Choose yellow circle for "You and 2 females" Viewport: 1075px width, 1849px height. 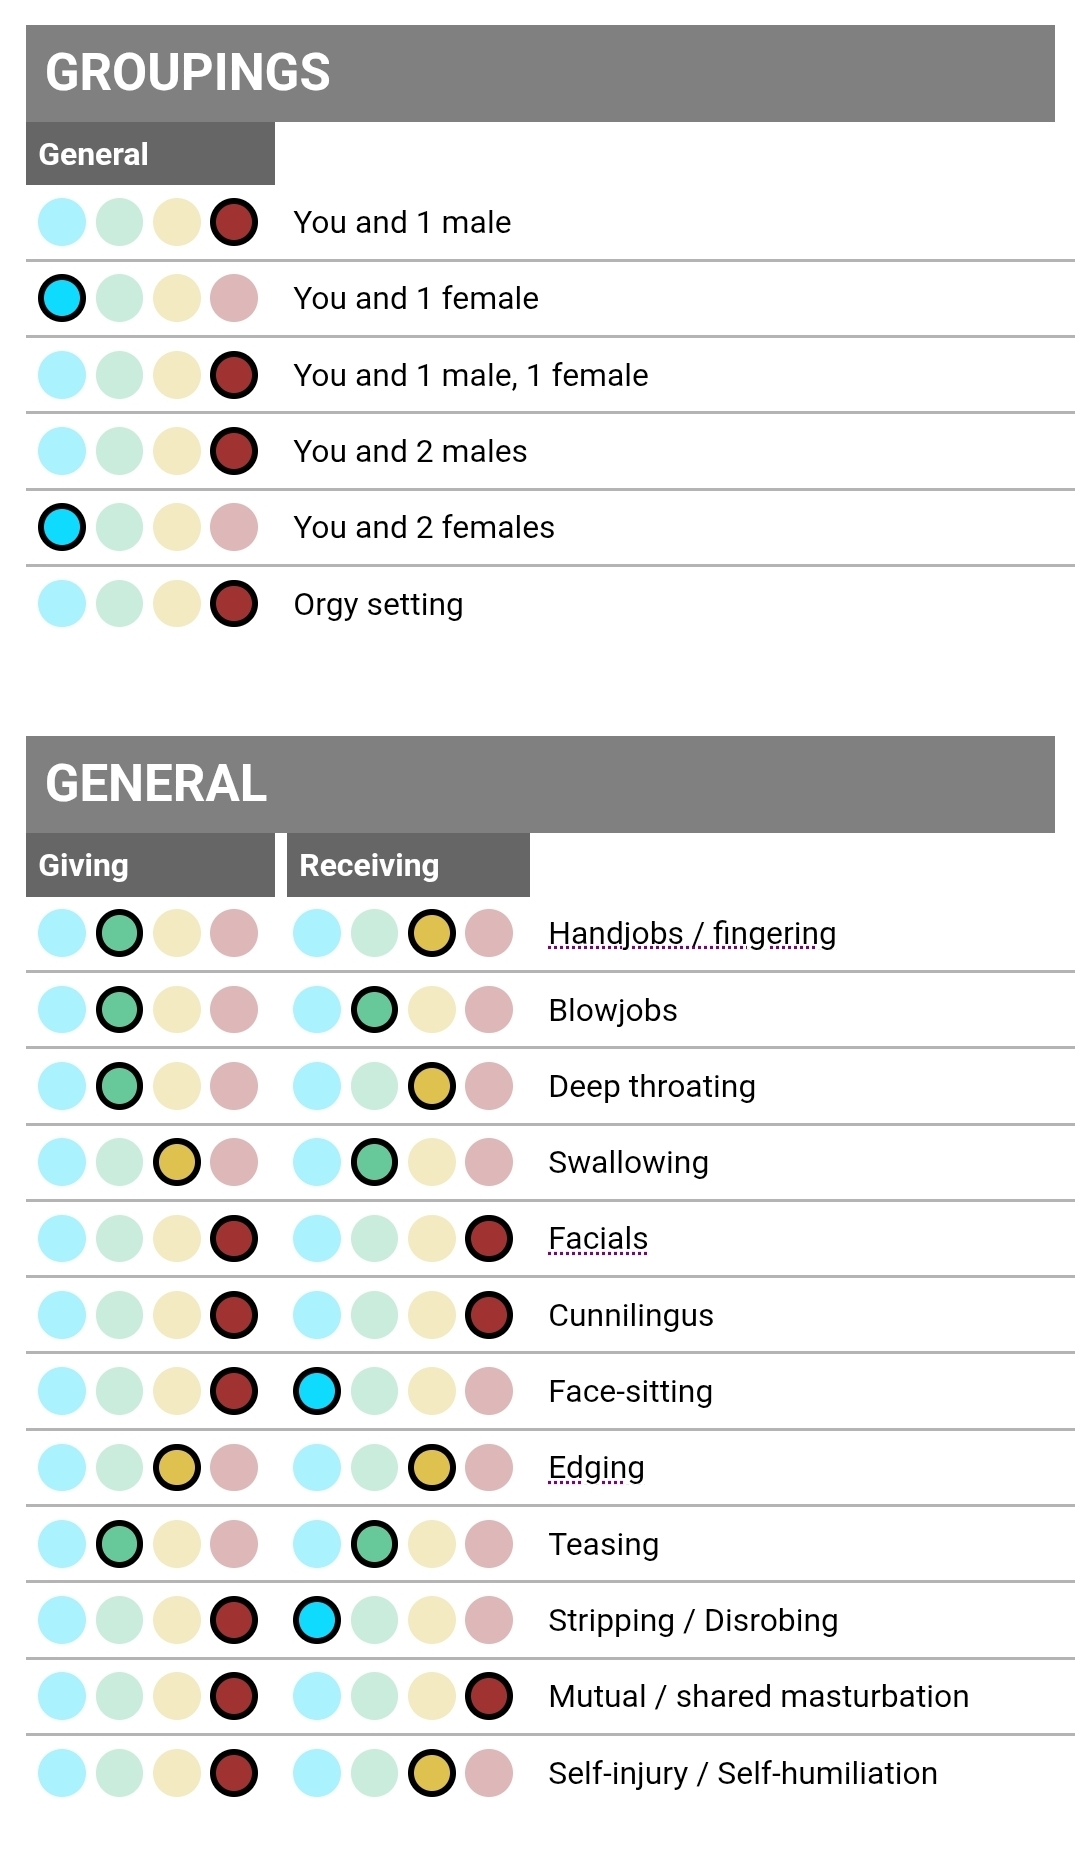(177, 527)
